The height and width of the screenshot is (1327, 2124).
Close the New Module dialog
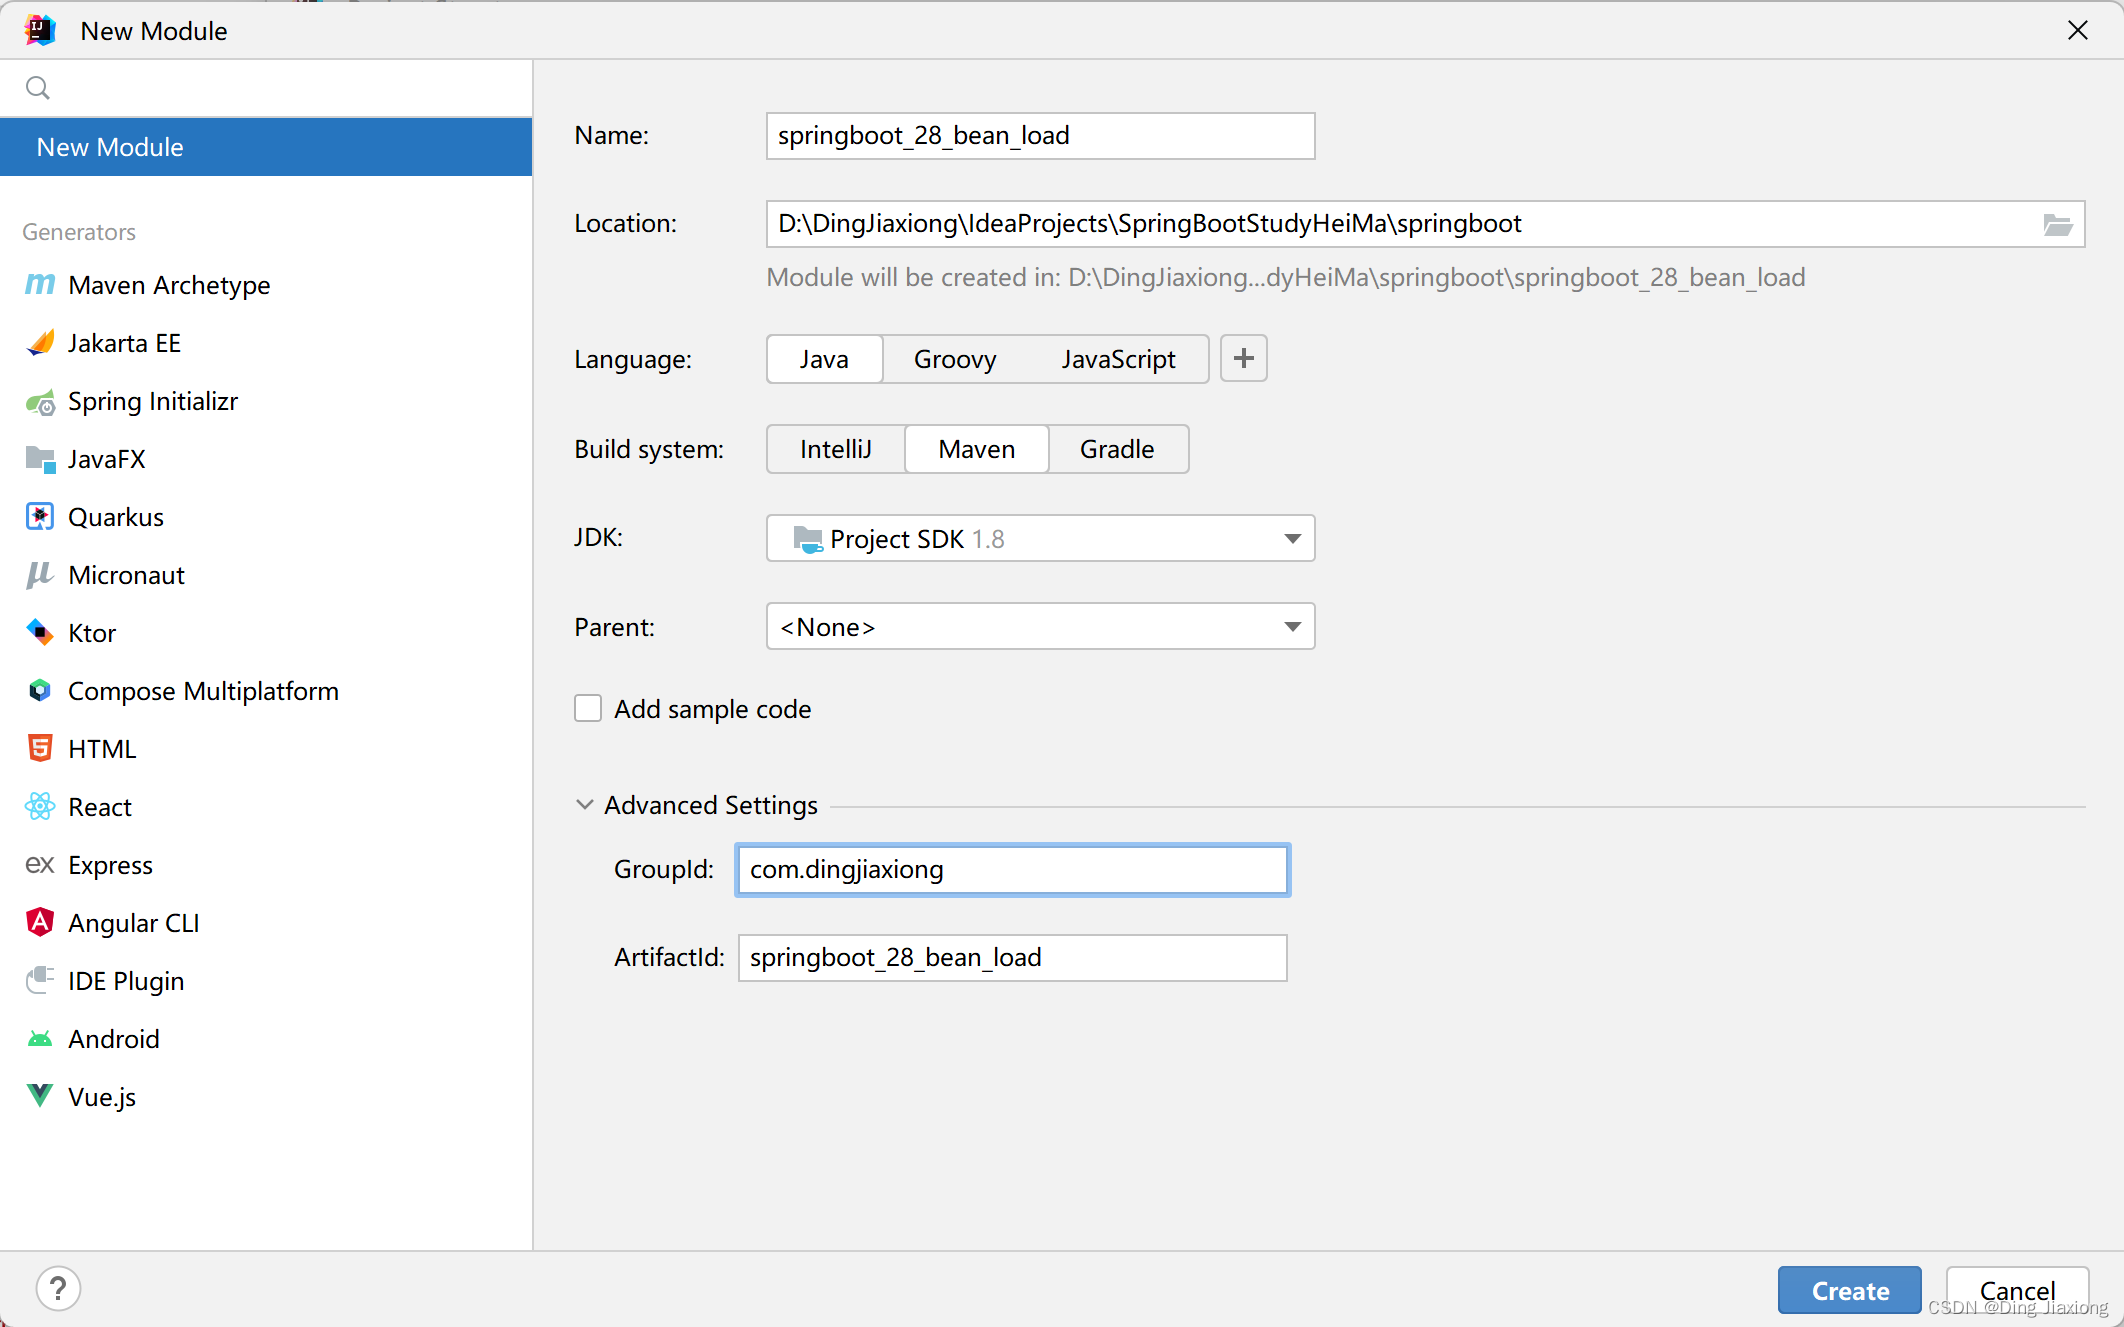click(2078, 30)
